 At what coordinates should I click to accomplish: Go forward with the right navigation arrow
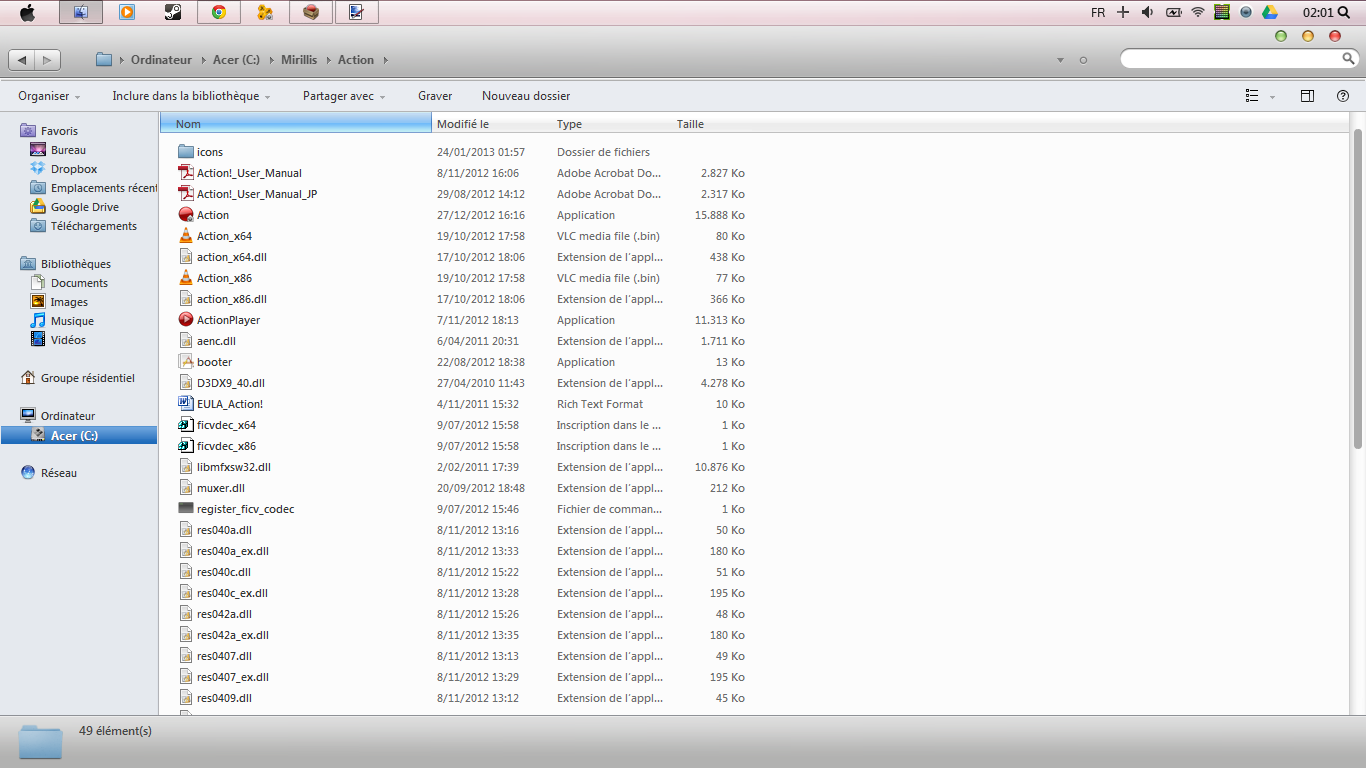pyautogui.click(x=48, y=60)
